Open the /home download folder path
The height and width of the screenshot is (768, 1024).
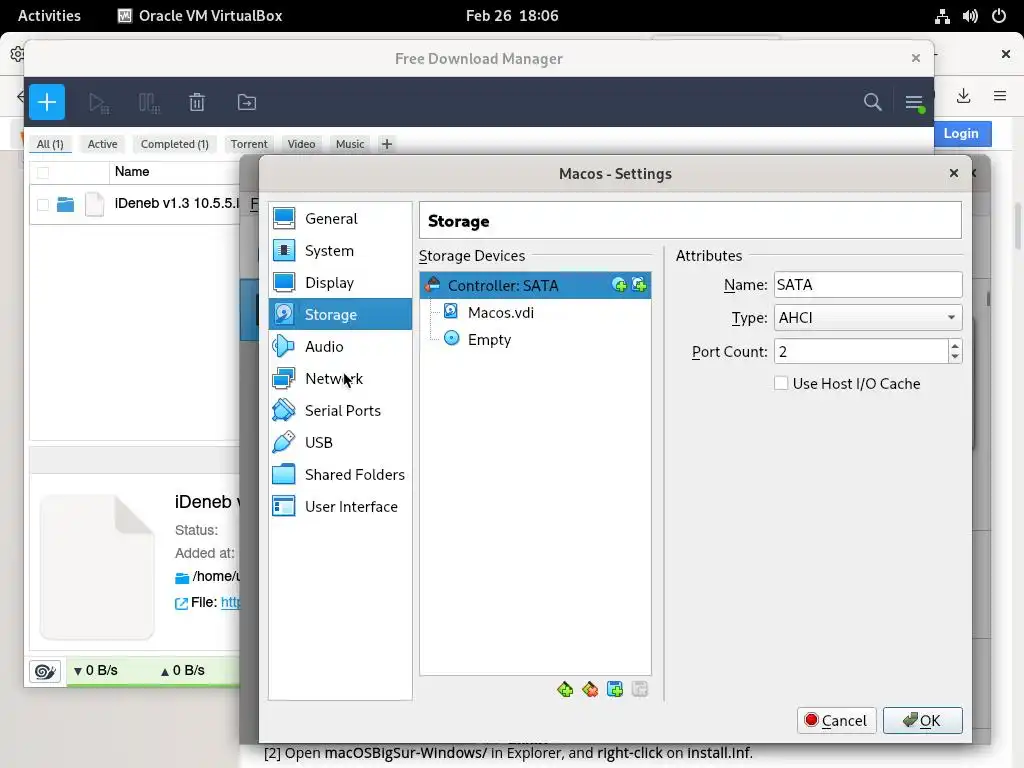pyautogui.click(x=216, y=576)
